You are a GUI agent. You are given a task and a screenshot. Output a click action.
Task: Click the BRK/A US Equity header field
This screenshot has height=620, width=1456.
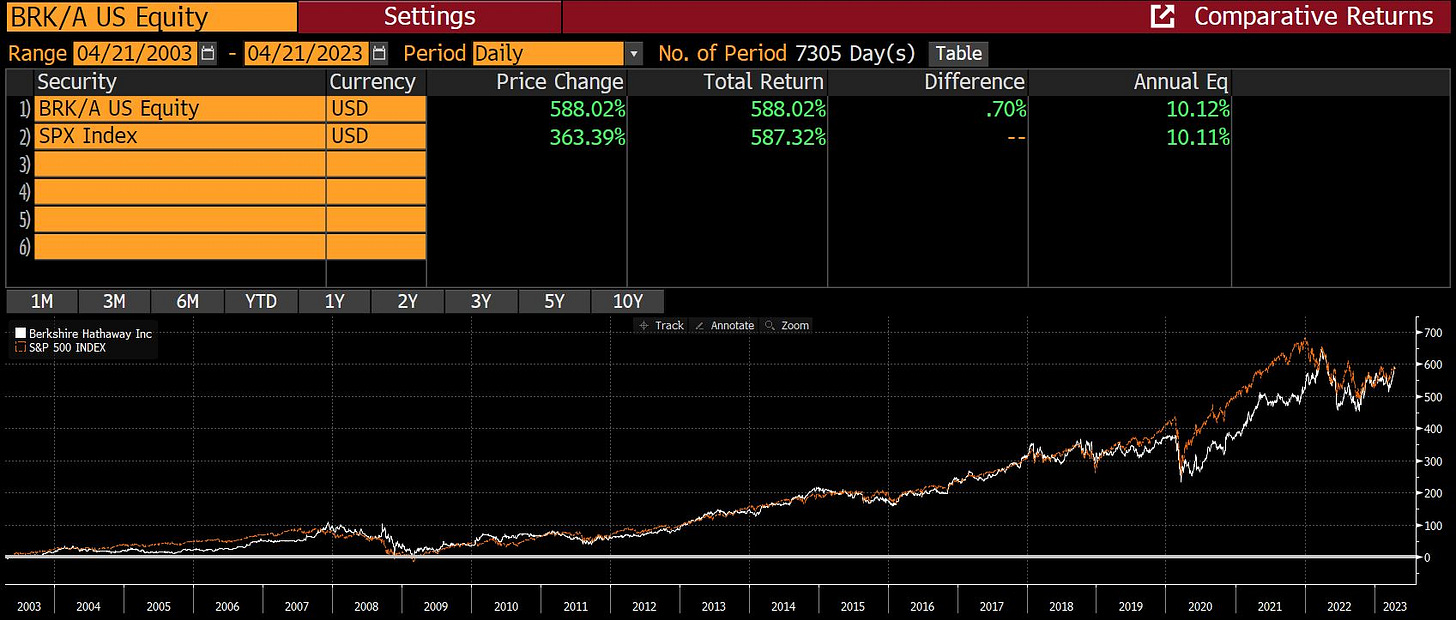point(149,17)
